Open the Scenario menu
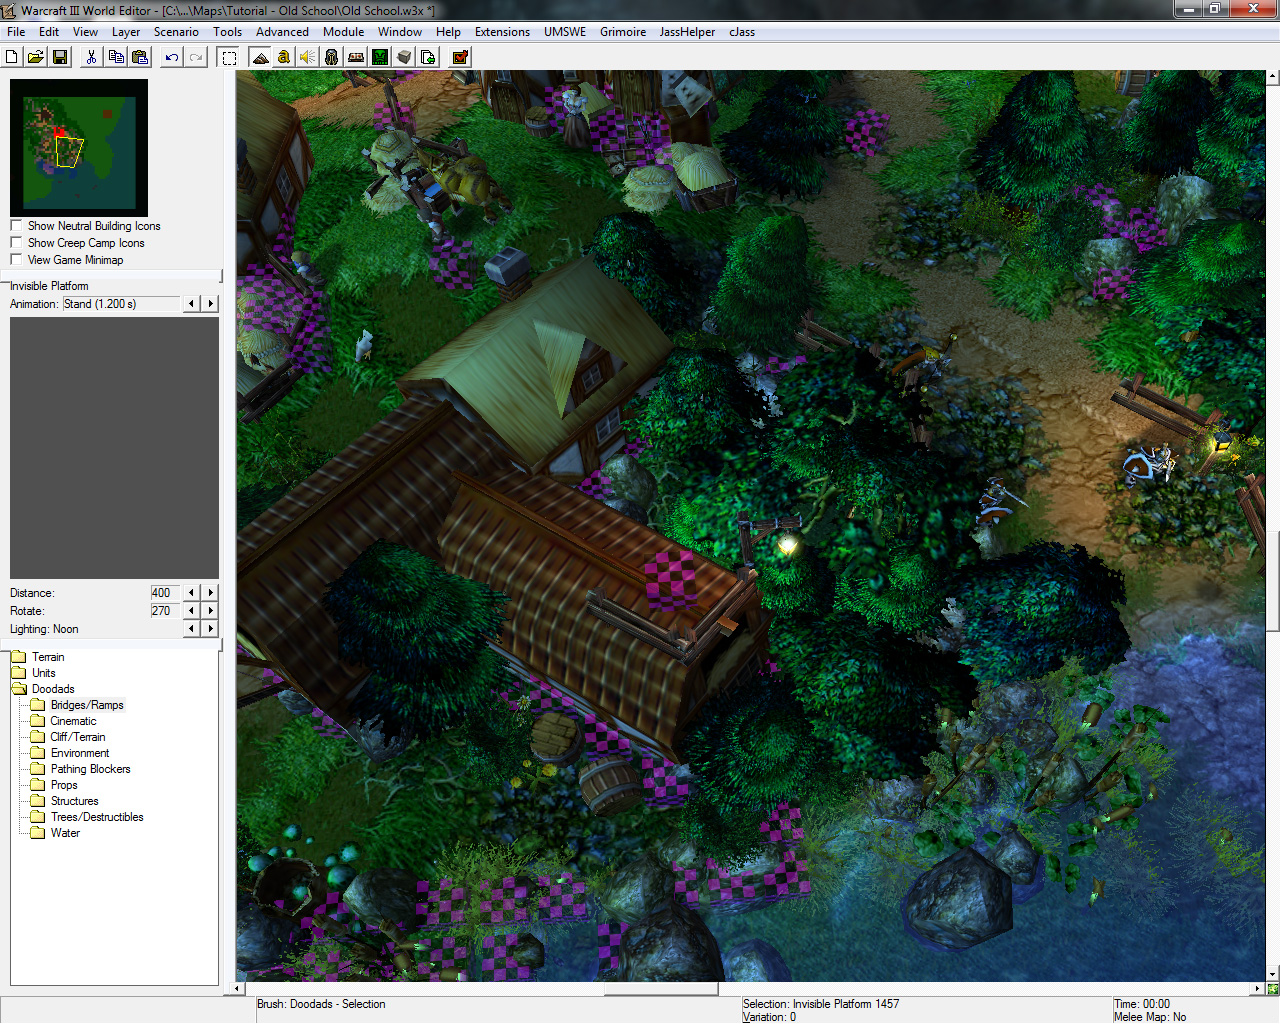Screen dimensions: 1280x1024 click(x=176, y=32)
